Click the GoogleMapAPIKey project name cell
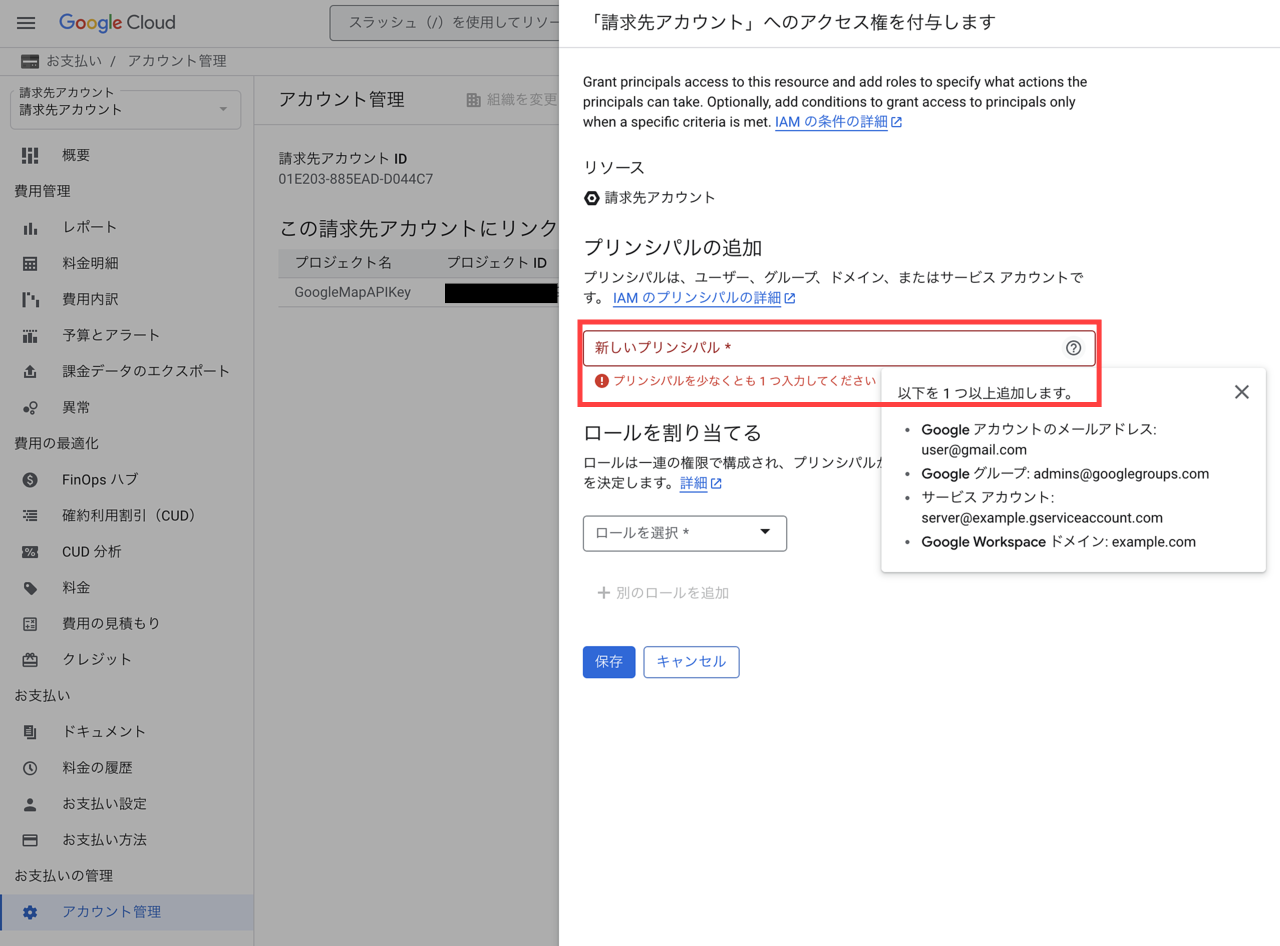This screenshot has height=946, width=1280. click(353, 293)
